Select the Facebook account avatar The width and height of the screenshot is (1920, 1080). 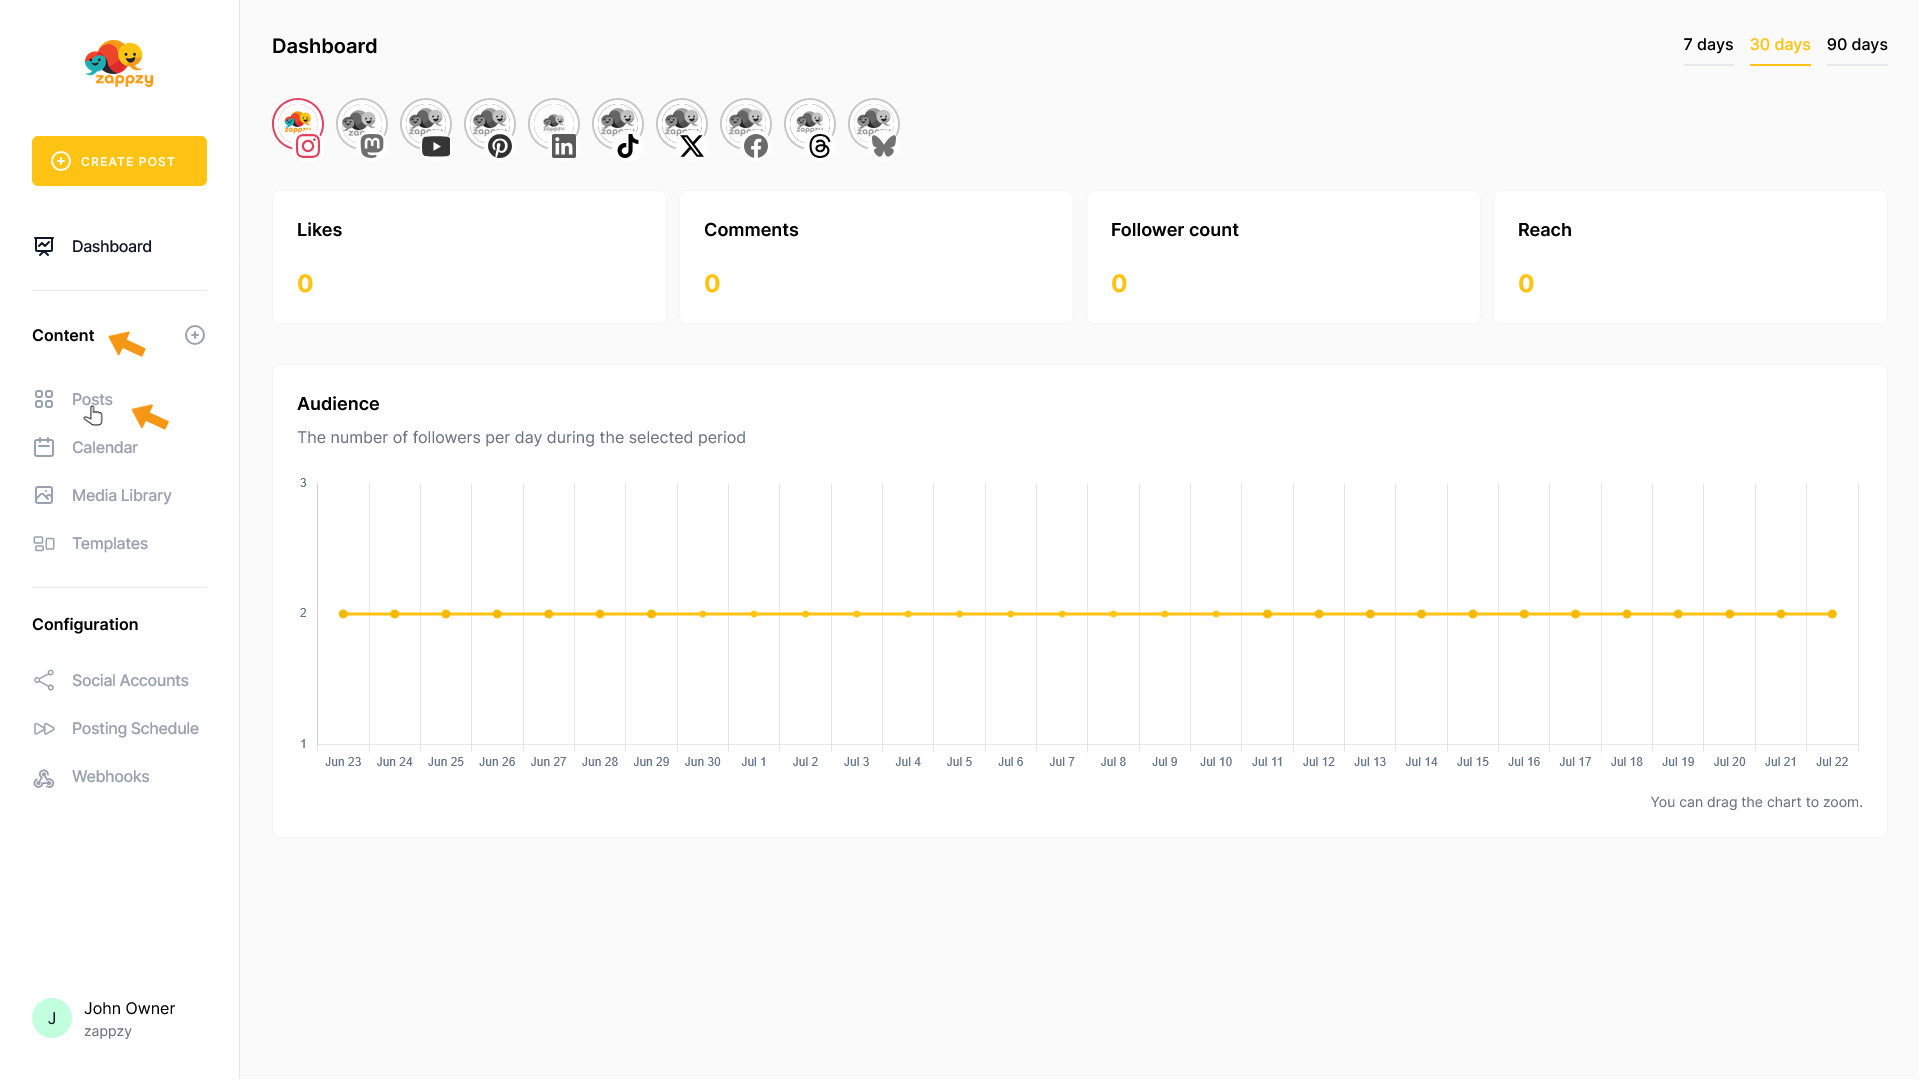click(746, 125)
